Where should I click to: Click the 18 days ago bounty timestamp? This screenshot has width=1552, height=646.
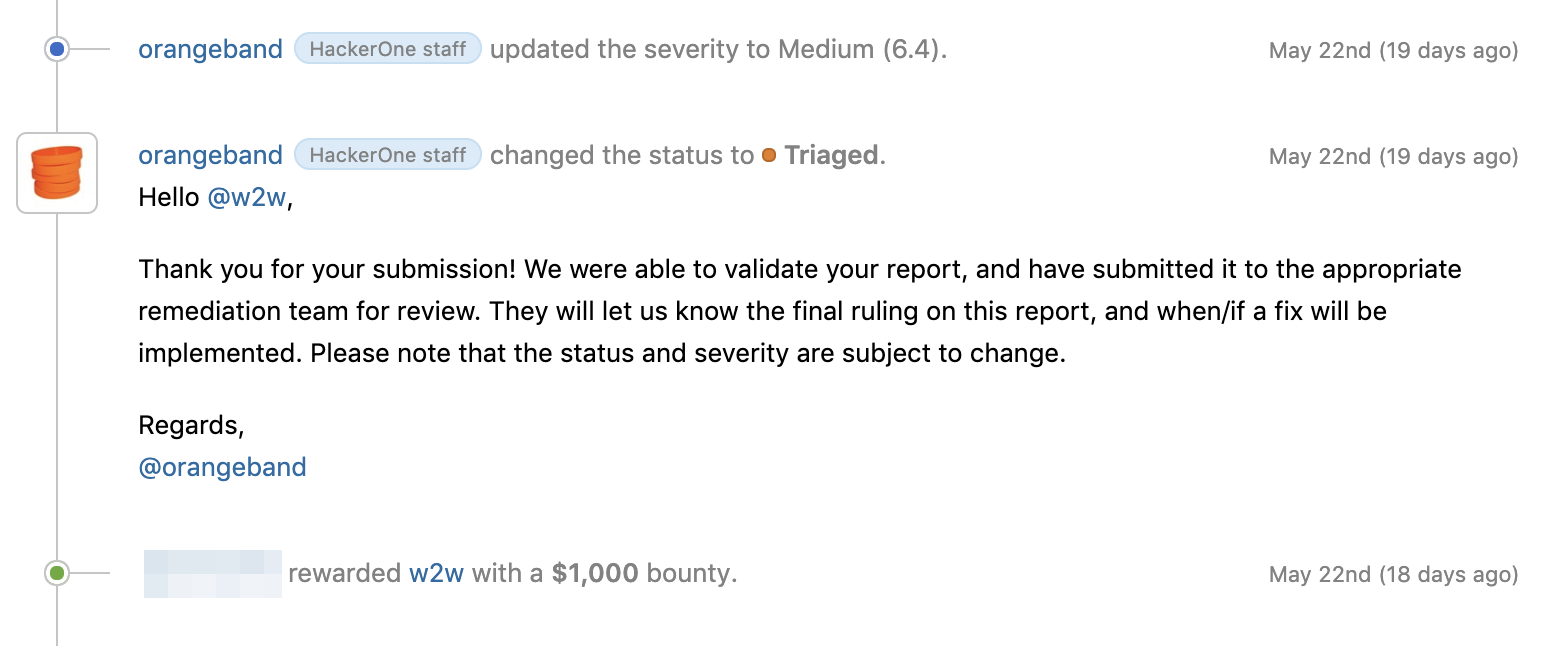[x=1392, y=574]
